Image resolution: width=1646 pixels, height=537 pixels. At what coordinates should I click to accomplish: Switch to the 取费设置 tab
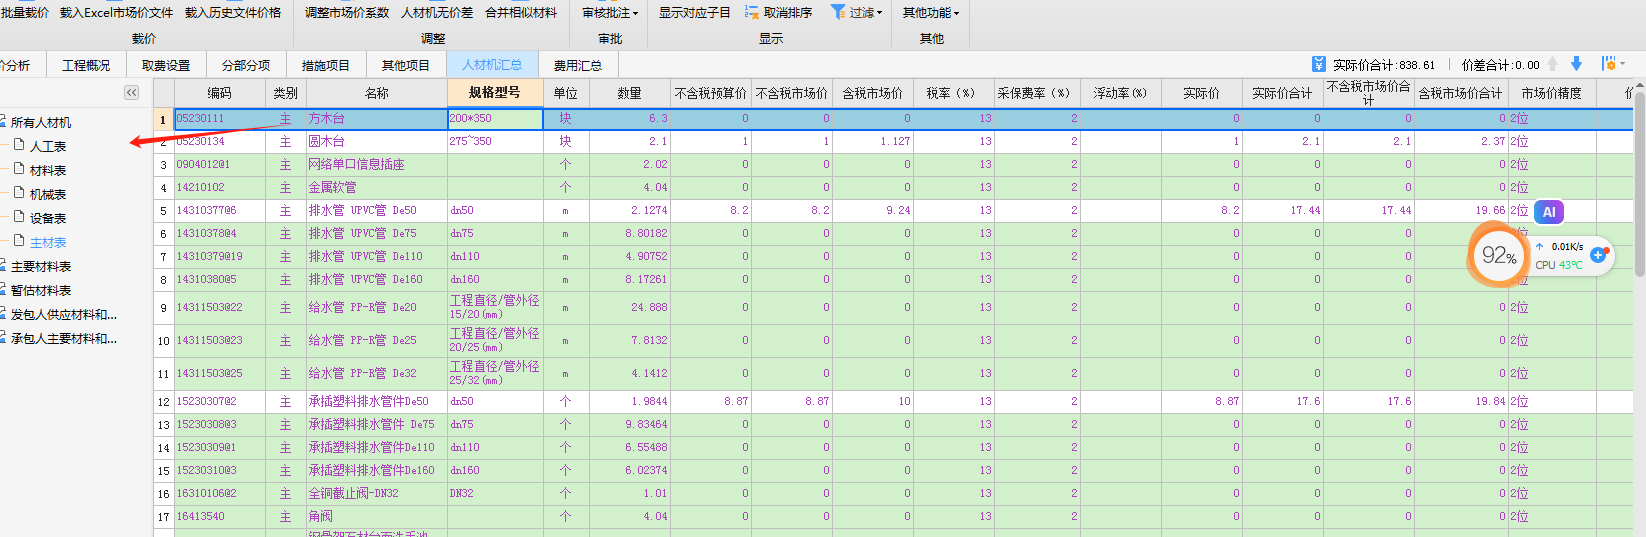tap(166, 65)
